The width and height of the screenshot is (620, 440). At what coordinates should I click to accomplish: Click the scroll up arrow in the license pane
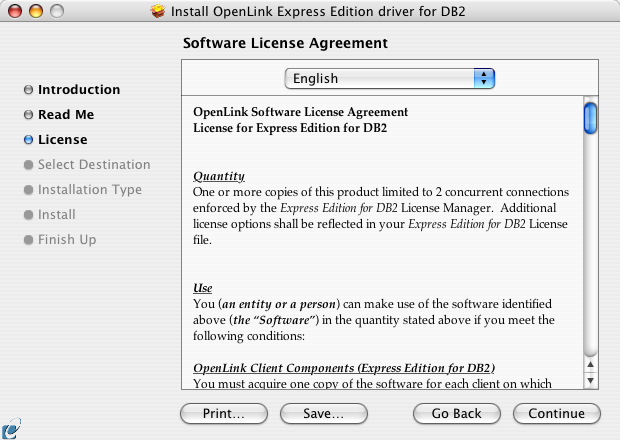[590, 364]
